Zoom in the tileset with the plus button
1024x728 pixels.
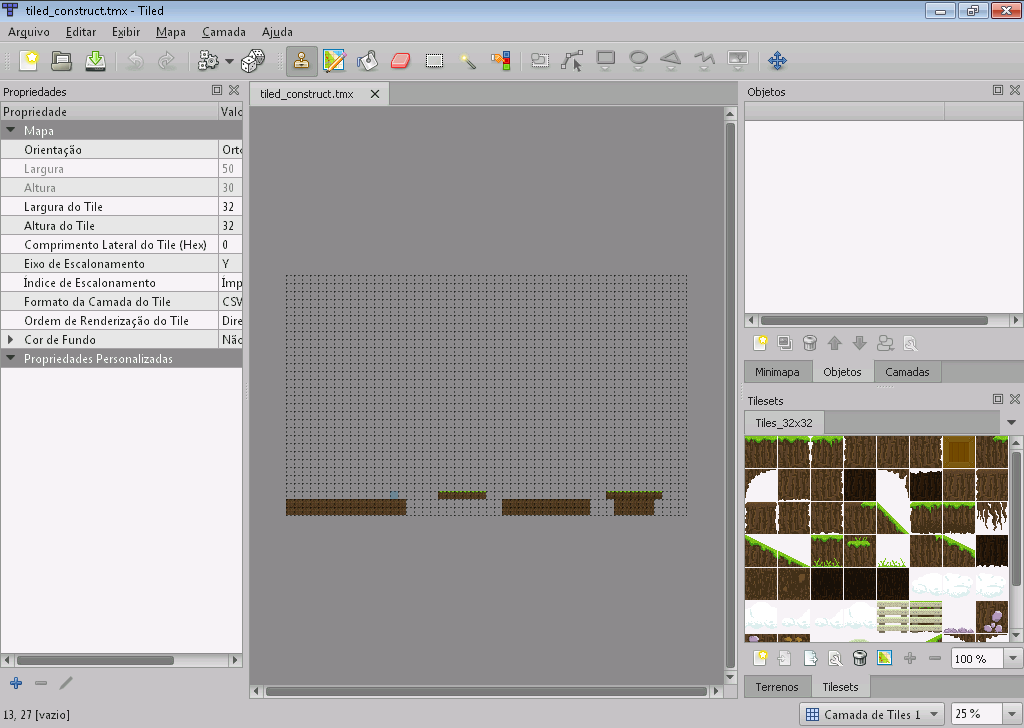(x=908, y=658)
